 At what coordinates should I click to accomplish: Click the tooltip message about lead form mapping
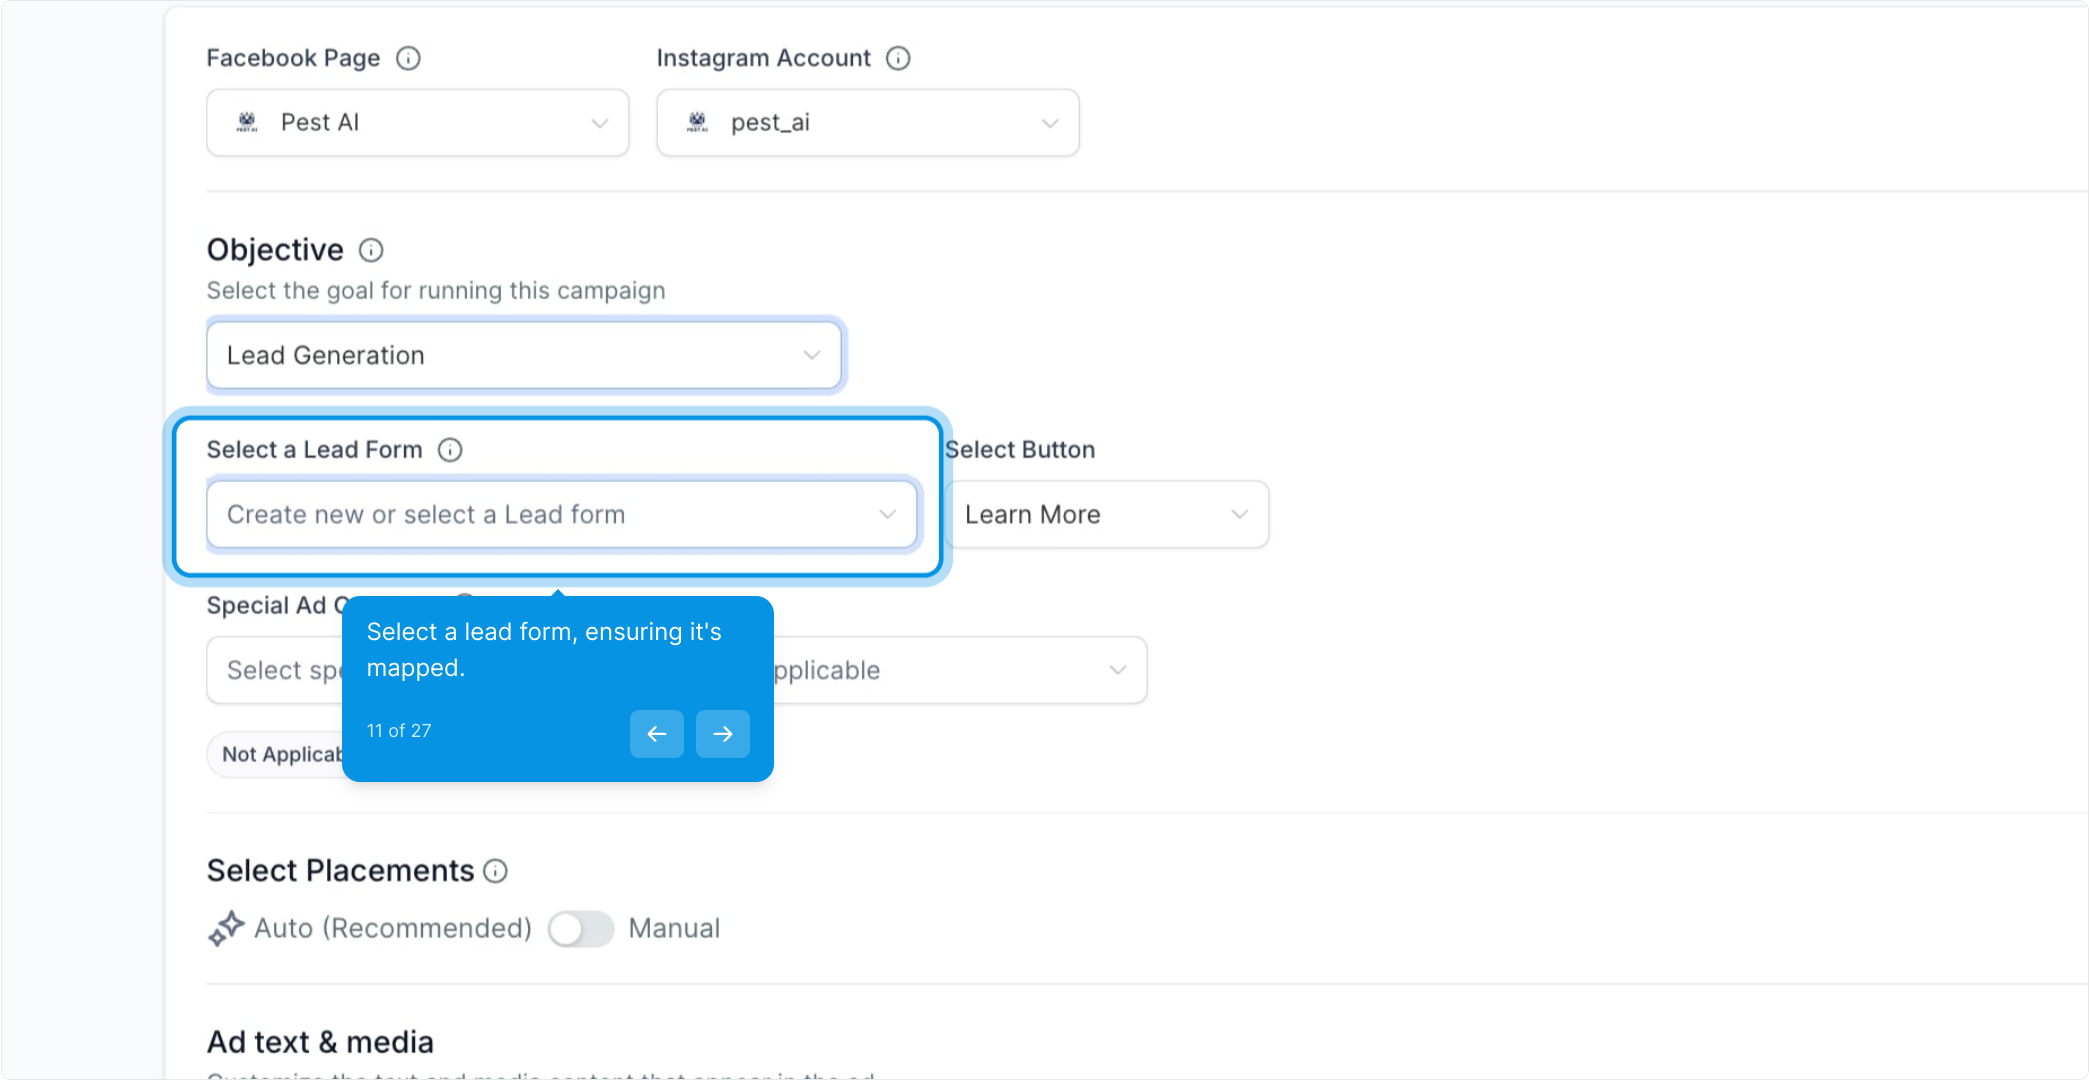[x=544, y=650]
